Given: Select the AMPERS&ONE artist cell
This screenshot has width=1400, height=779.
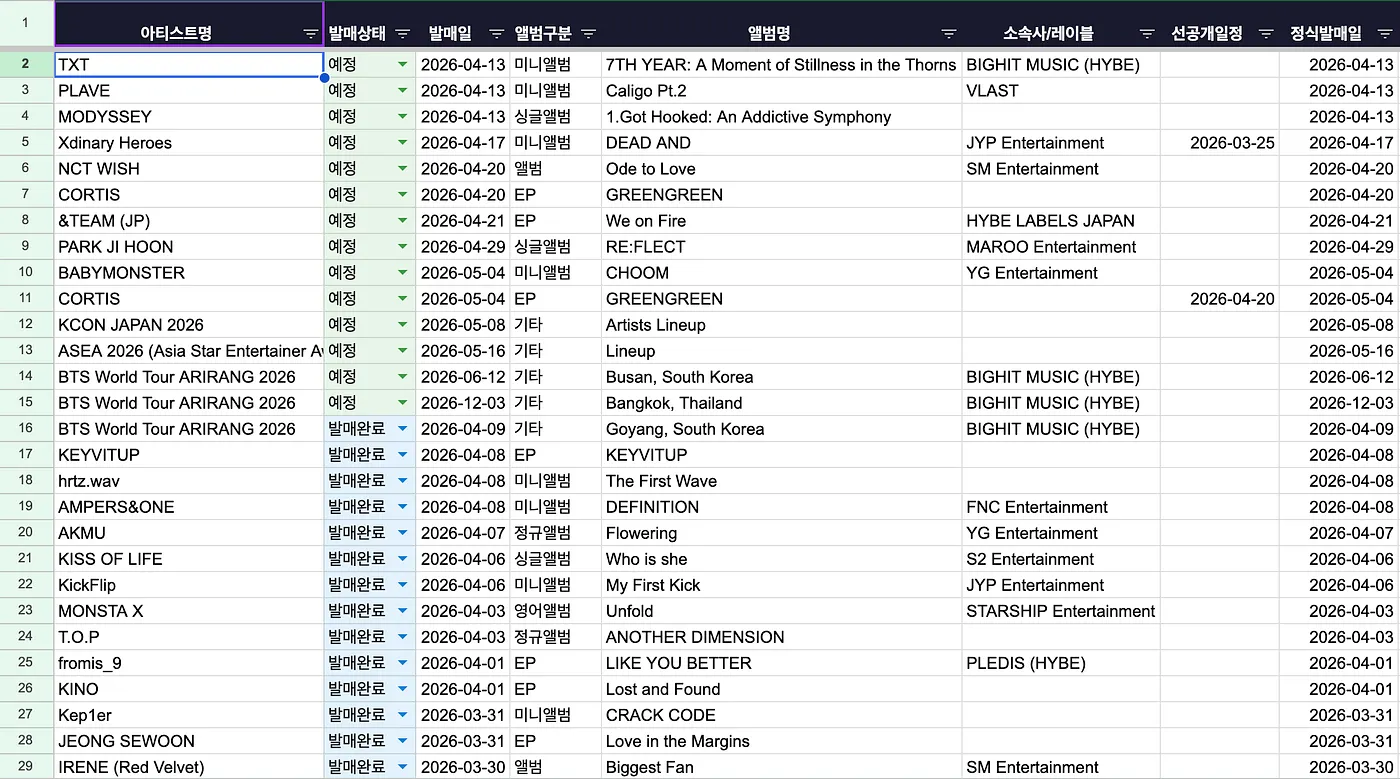Looking at the screenshot, I should click(x=189, y=507).
